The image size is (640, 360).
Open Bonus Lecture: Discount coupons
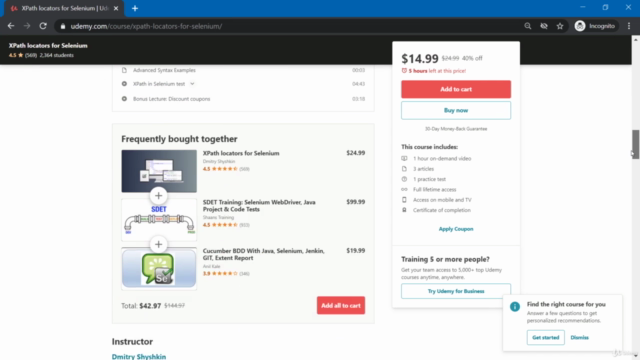click(x=171, y=99)
